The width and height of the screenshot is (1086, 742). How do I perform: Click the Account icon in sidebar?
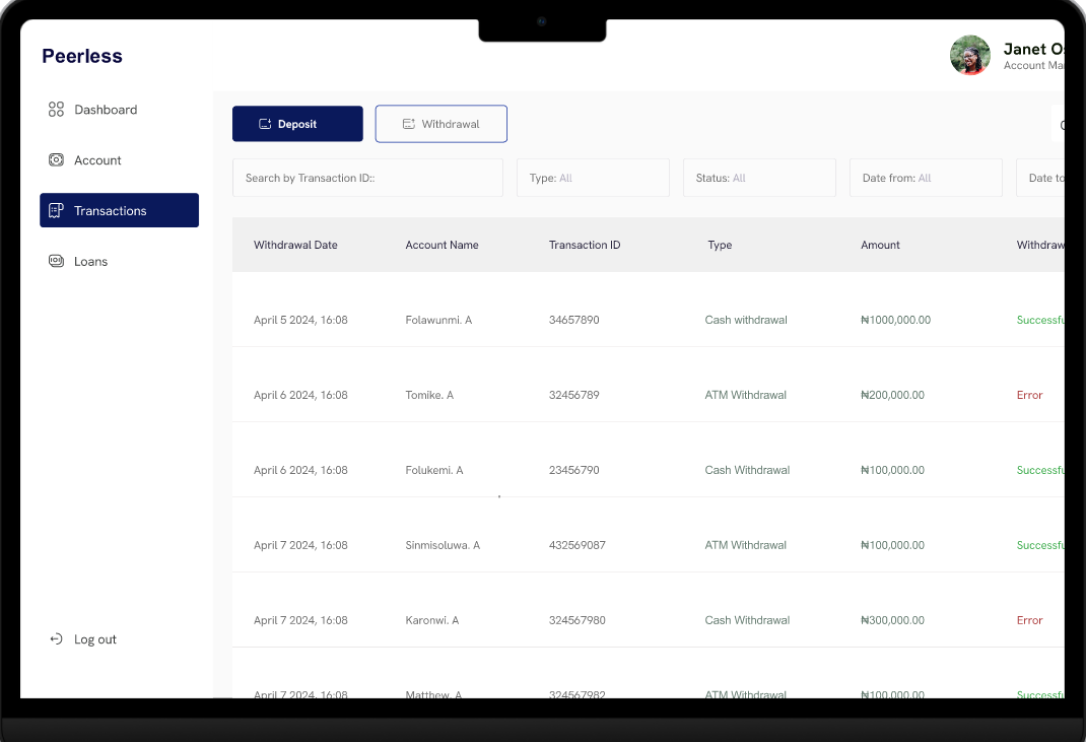click(56, 160)
